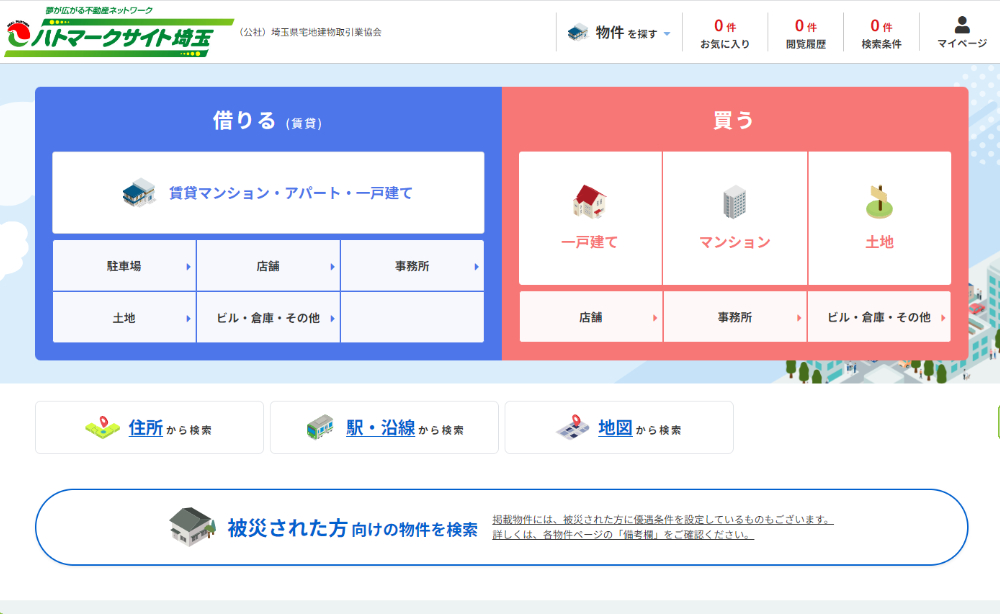Click rental ビル・倉庫・その他 button
The image size is (1000, 614).
click(x=268, y=318)
